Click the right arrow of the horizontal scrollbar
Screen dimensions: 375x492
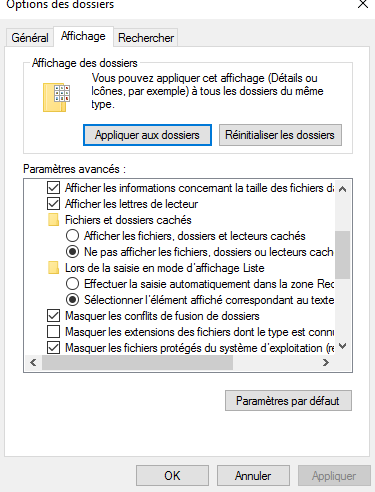tap(326, 362)
